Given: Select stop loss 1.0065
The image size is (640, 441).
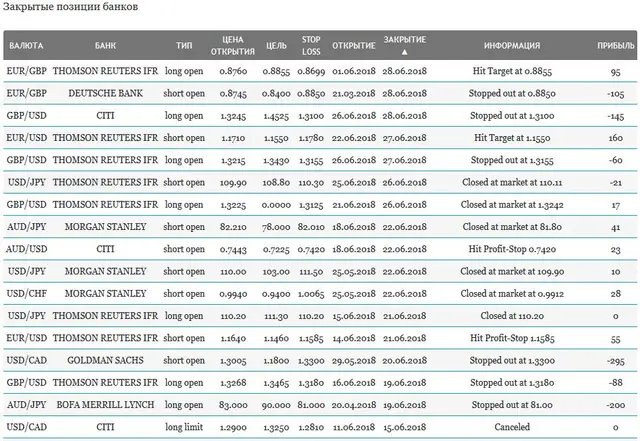Looking at the screenshot, I should coord(311,294).
